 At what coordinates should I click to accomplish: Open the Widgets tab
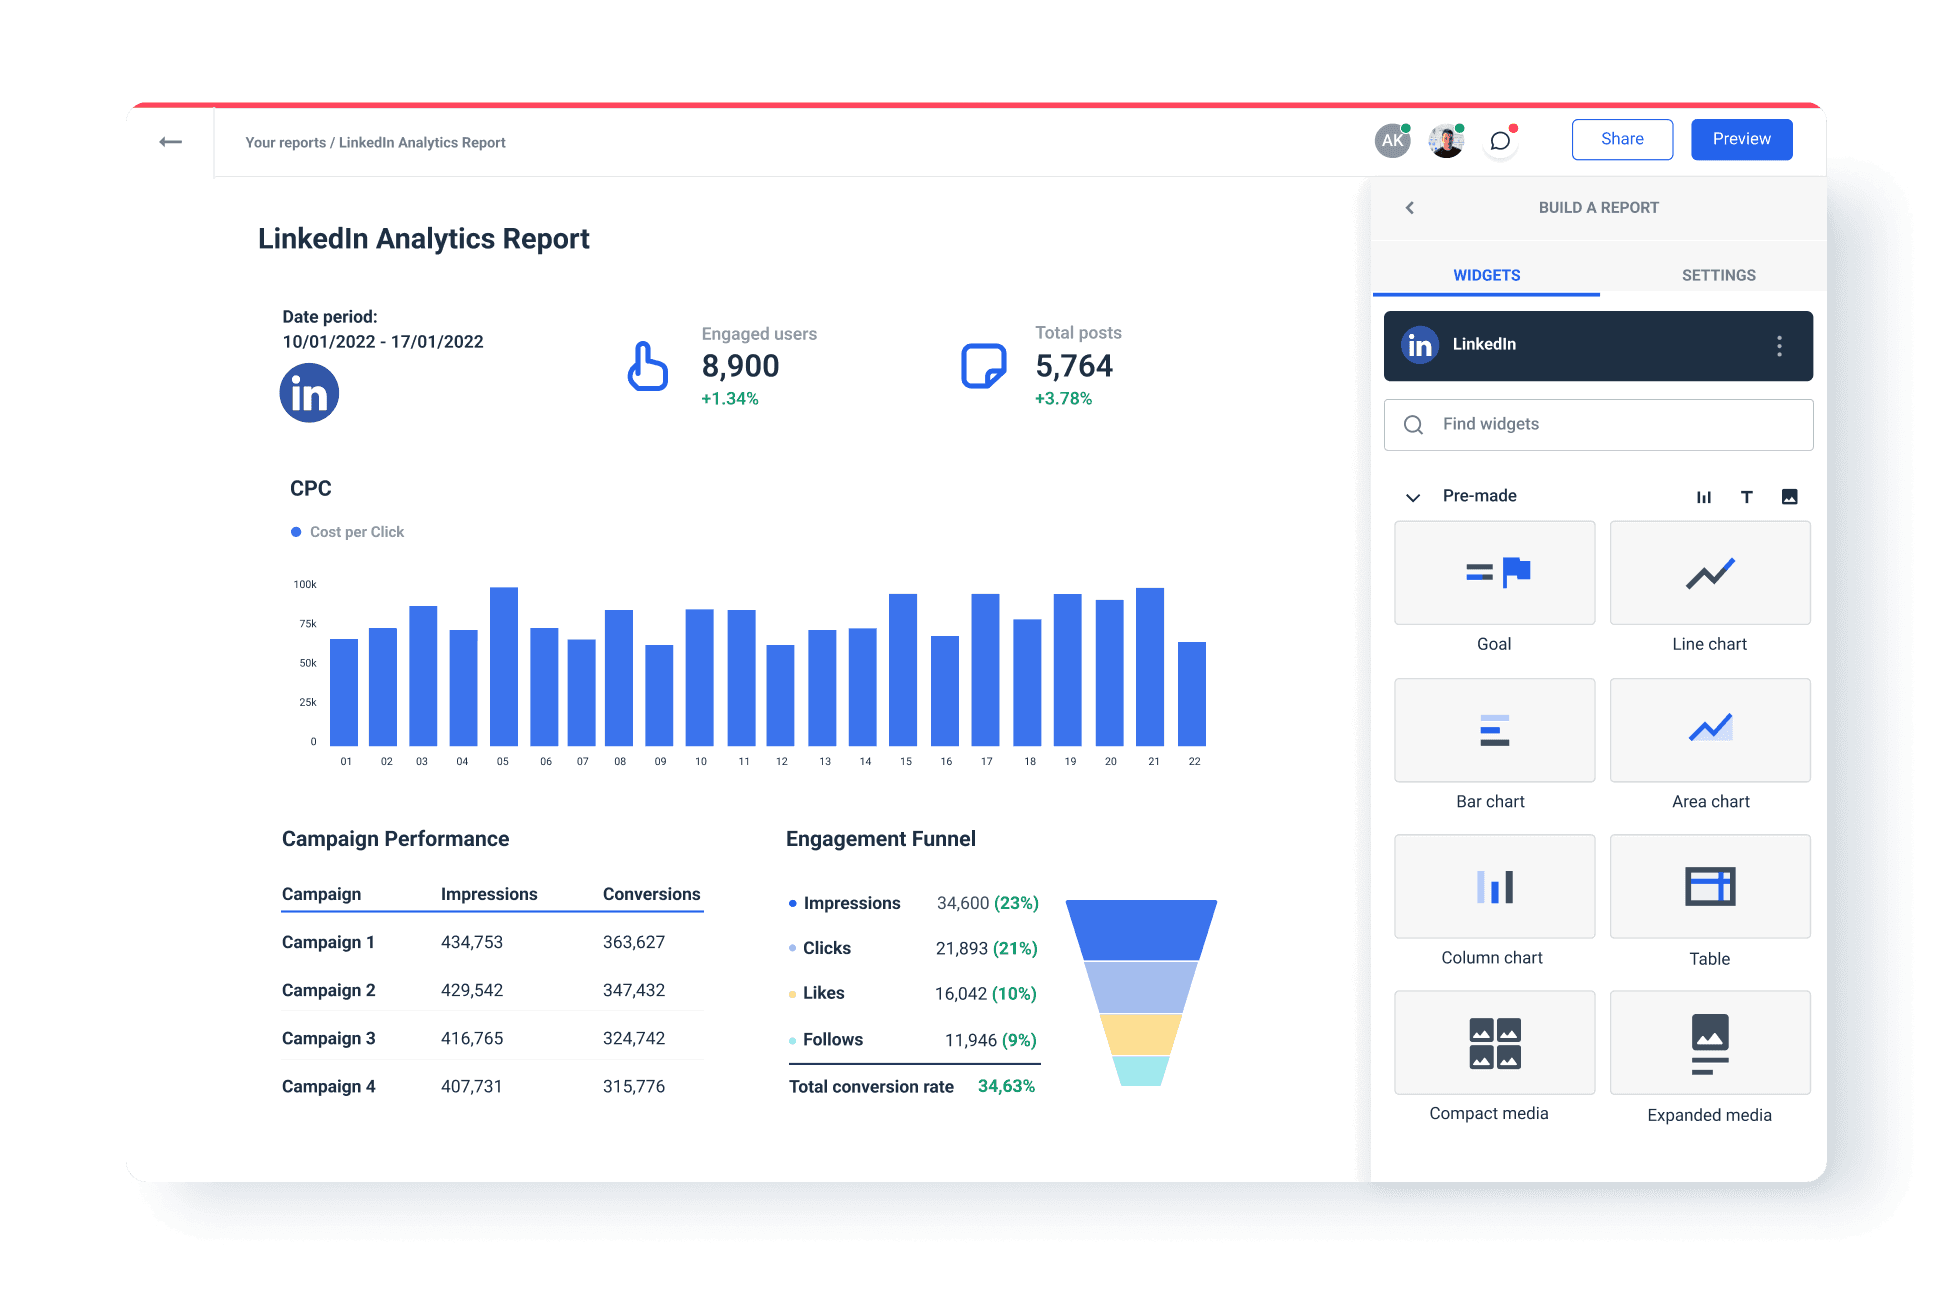click(1486, 274)
